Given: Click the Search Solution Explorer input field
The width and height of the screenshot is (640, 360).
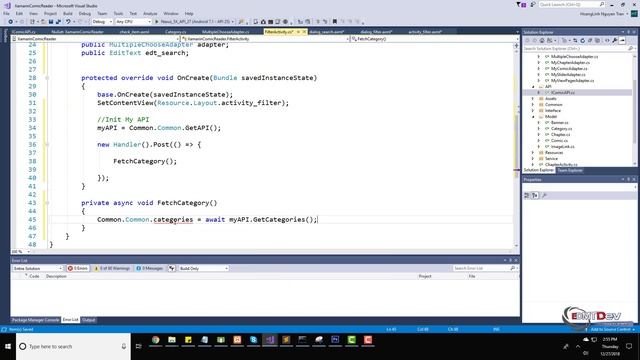Looking at the screenshot, I should coord(576,49).
